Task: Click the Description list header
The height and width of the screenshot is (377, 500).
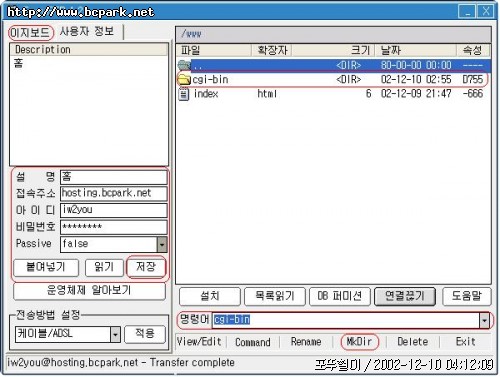Action: pos(89,50)
